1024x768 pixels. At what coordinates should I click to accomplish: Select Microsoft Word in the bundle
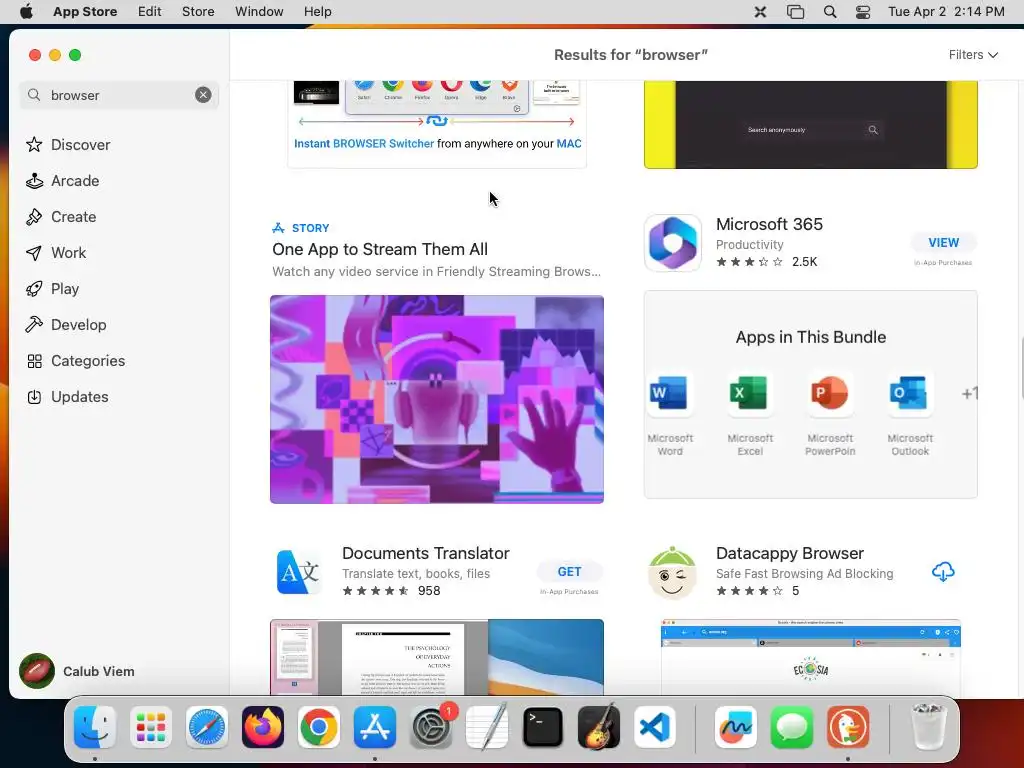pos(669,414)
